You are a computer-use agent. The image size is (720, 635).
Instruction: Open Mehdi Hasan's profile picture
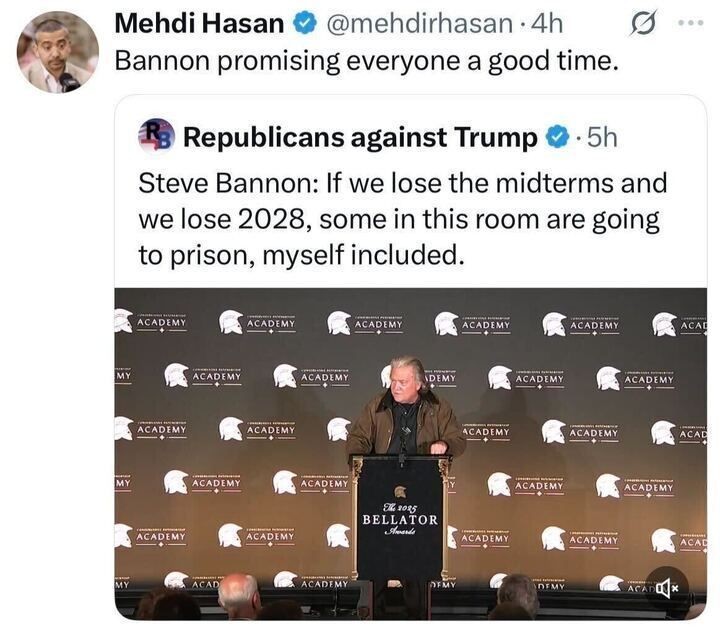(58, 53)
